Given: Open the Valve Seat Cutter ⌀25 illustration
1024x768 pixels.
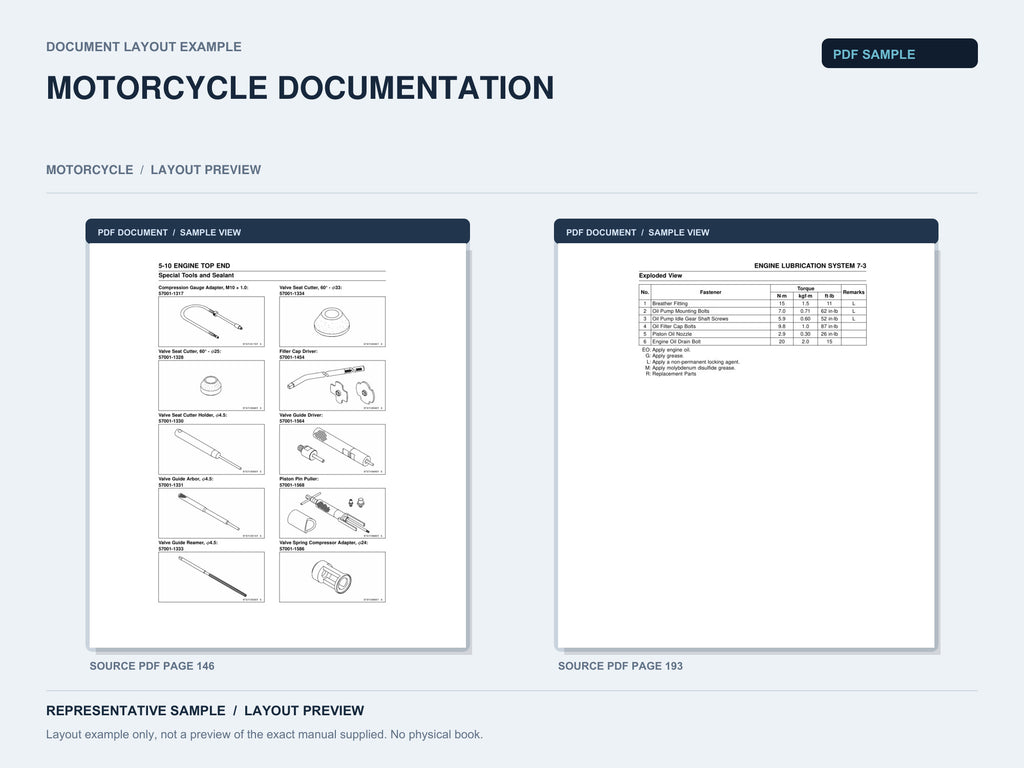Looking at the screenshot, I should click(x=212, y=385).
